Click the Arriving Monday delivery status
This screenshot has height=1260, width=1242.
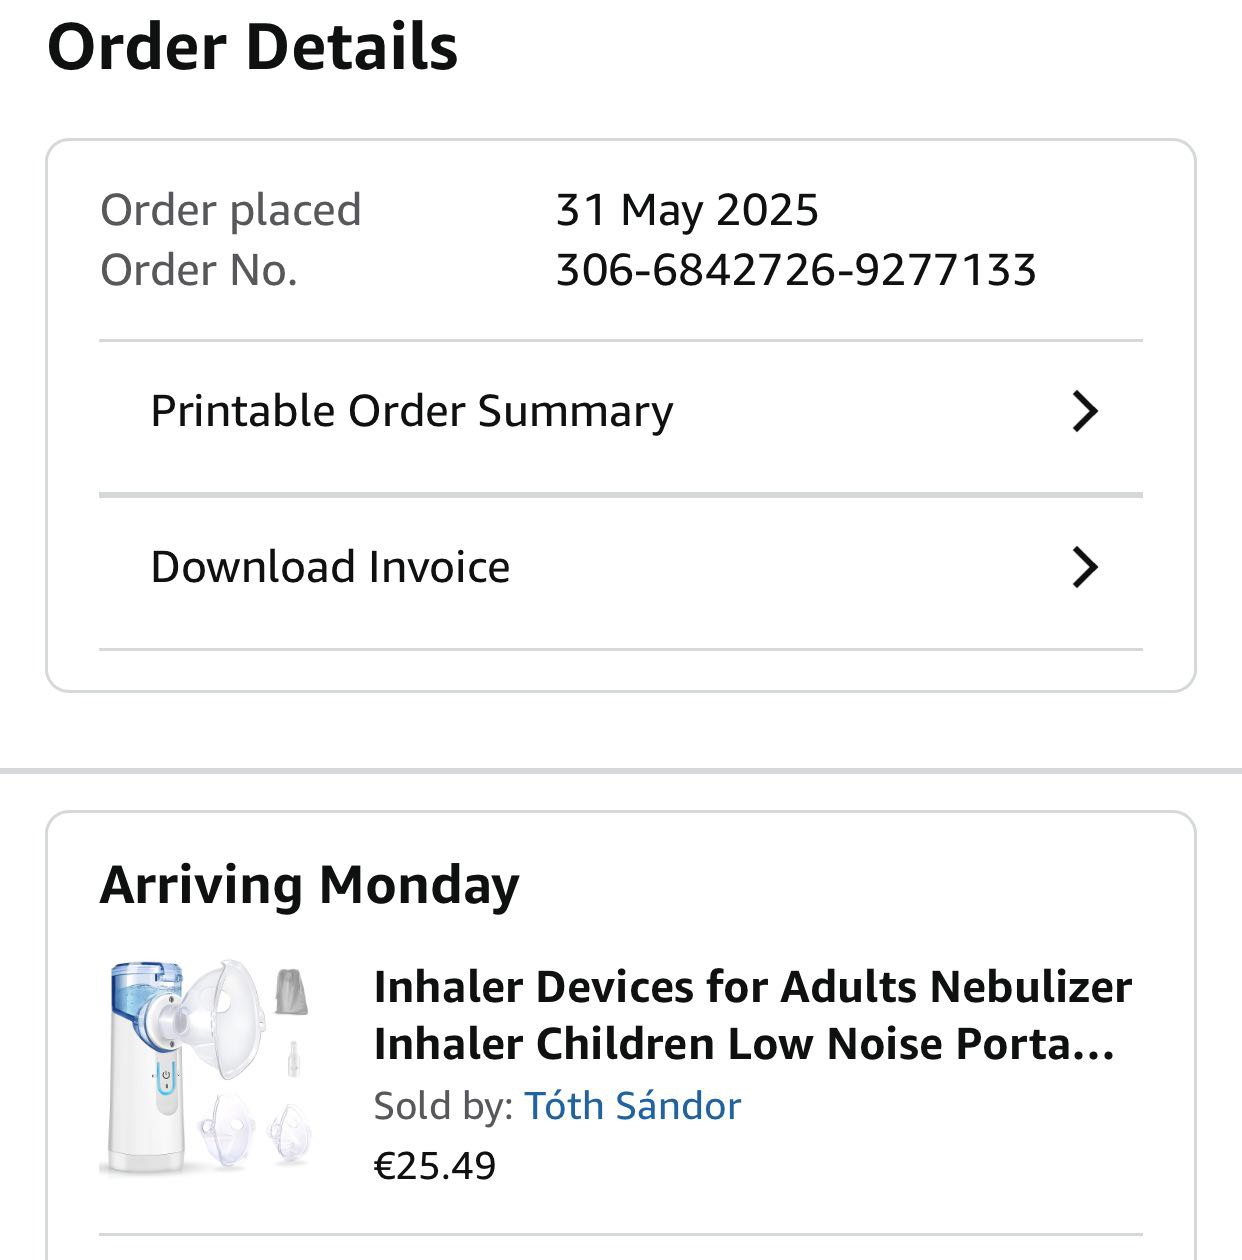tap(310, 885)
